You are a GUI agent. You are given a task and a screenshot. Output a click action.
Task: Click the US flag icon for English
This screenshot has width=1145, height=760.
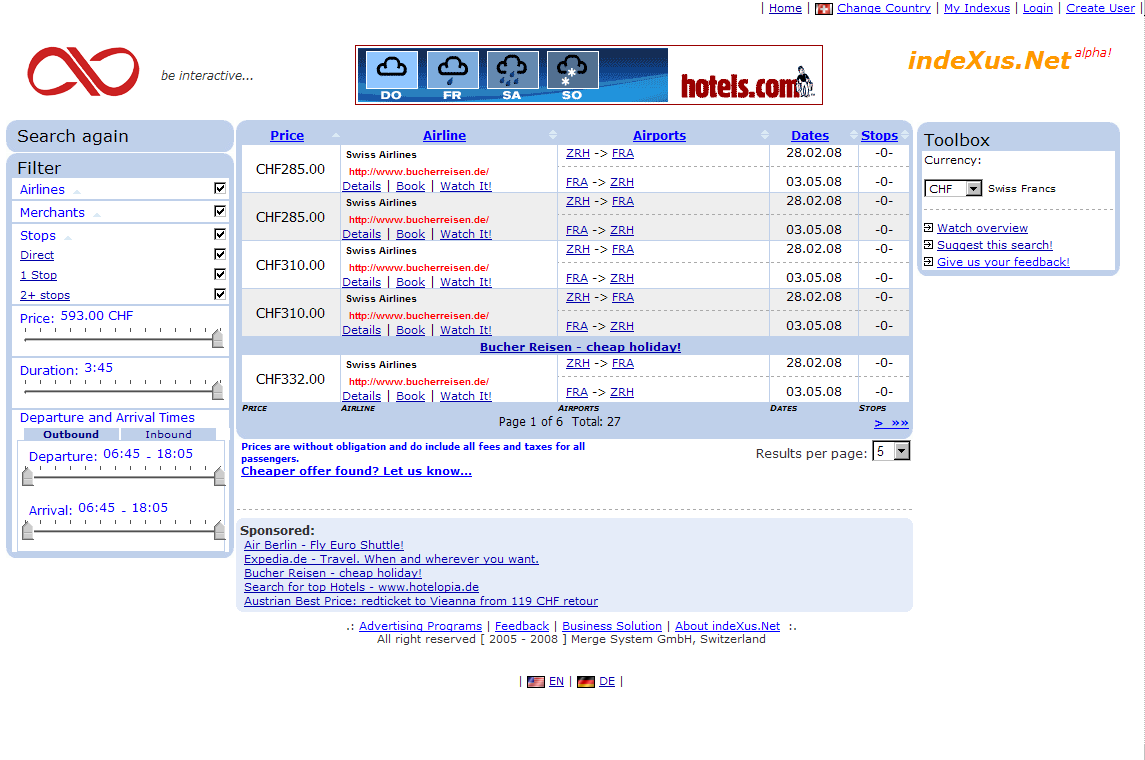point(536,682)
